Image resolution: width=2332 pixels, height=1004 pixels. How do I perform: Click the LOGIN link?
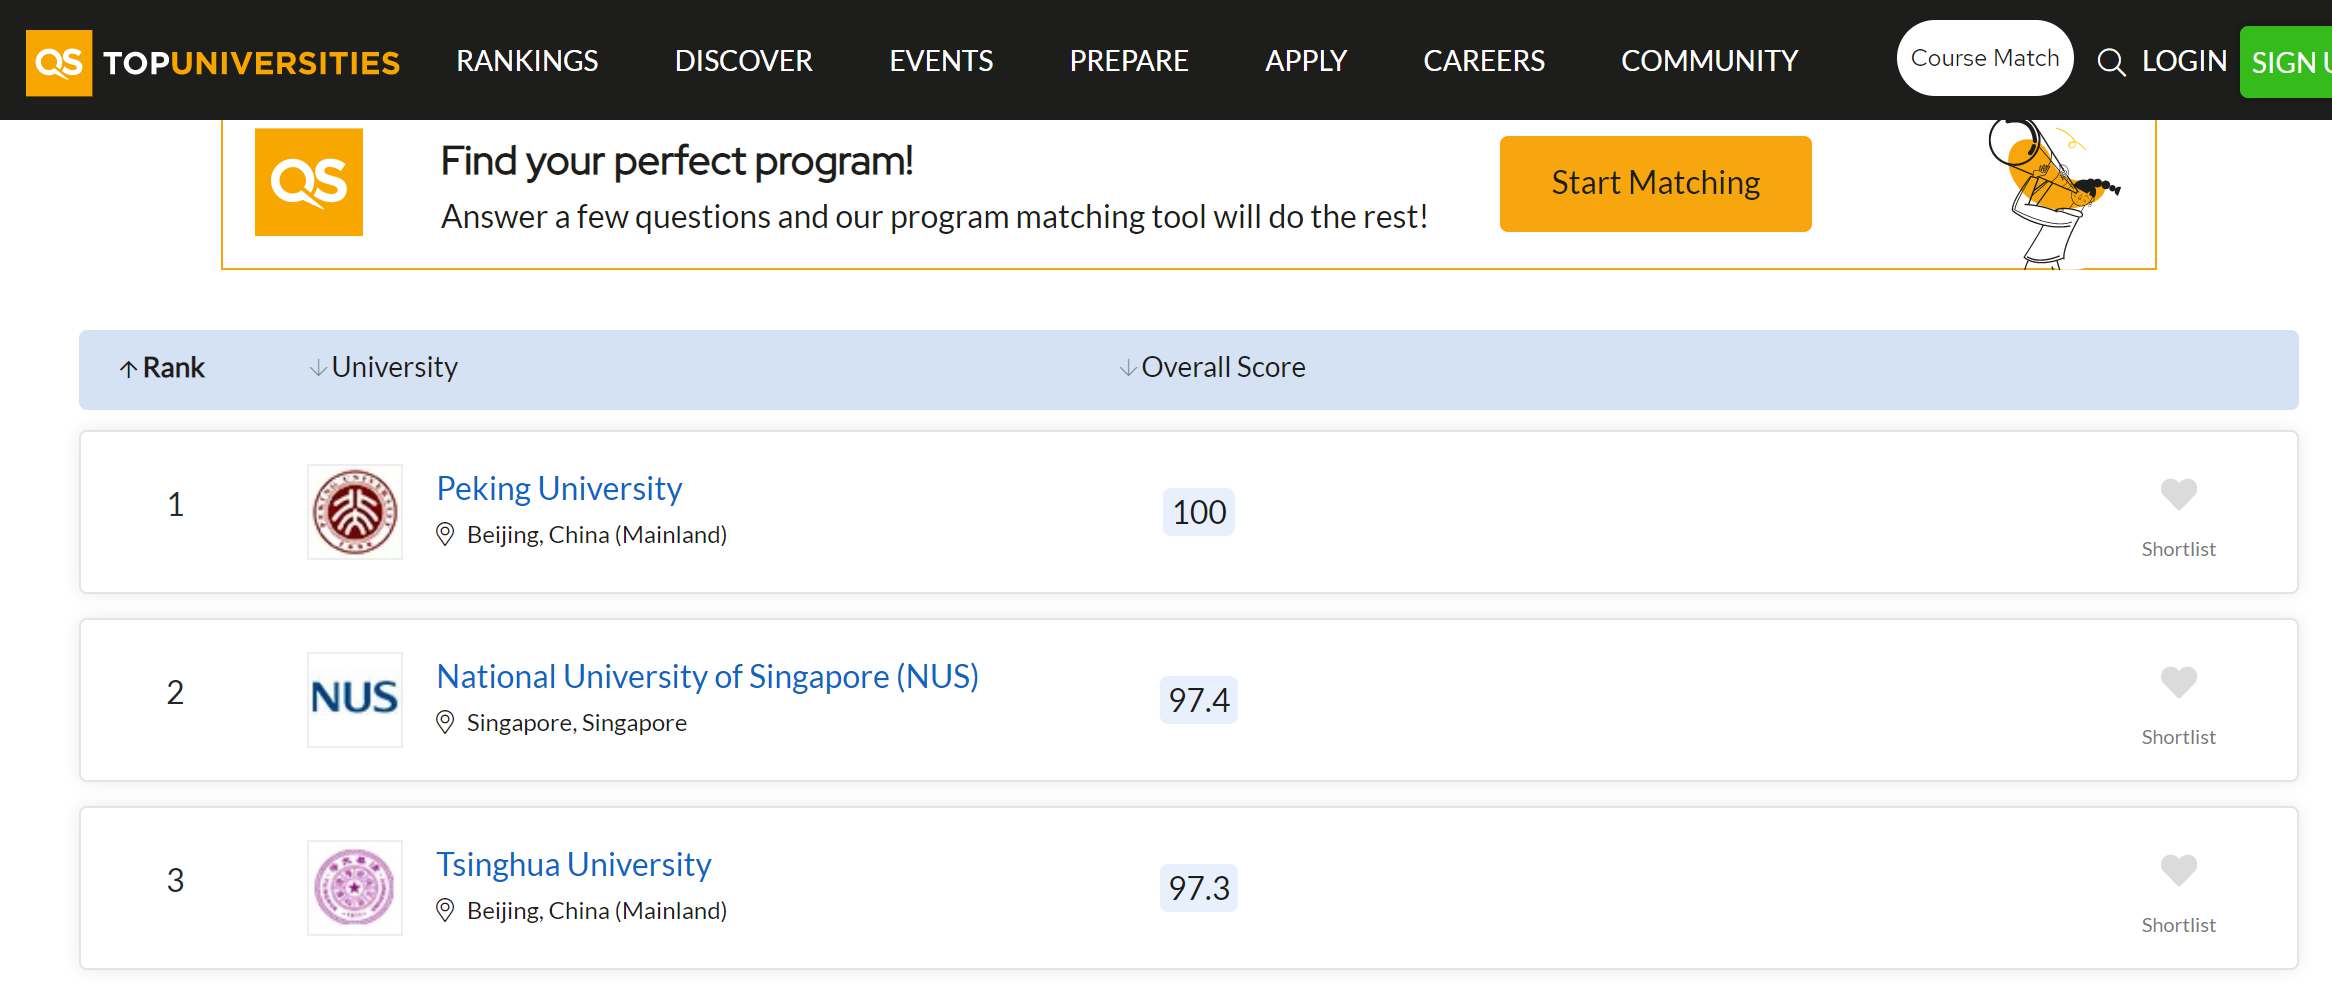2184,62
